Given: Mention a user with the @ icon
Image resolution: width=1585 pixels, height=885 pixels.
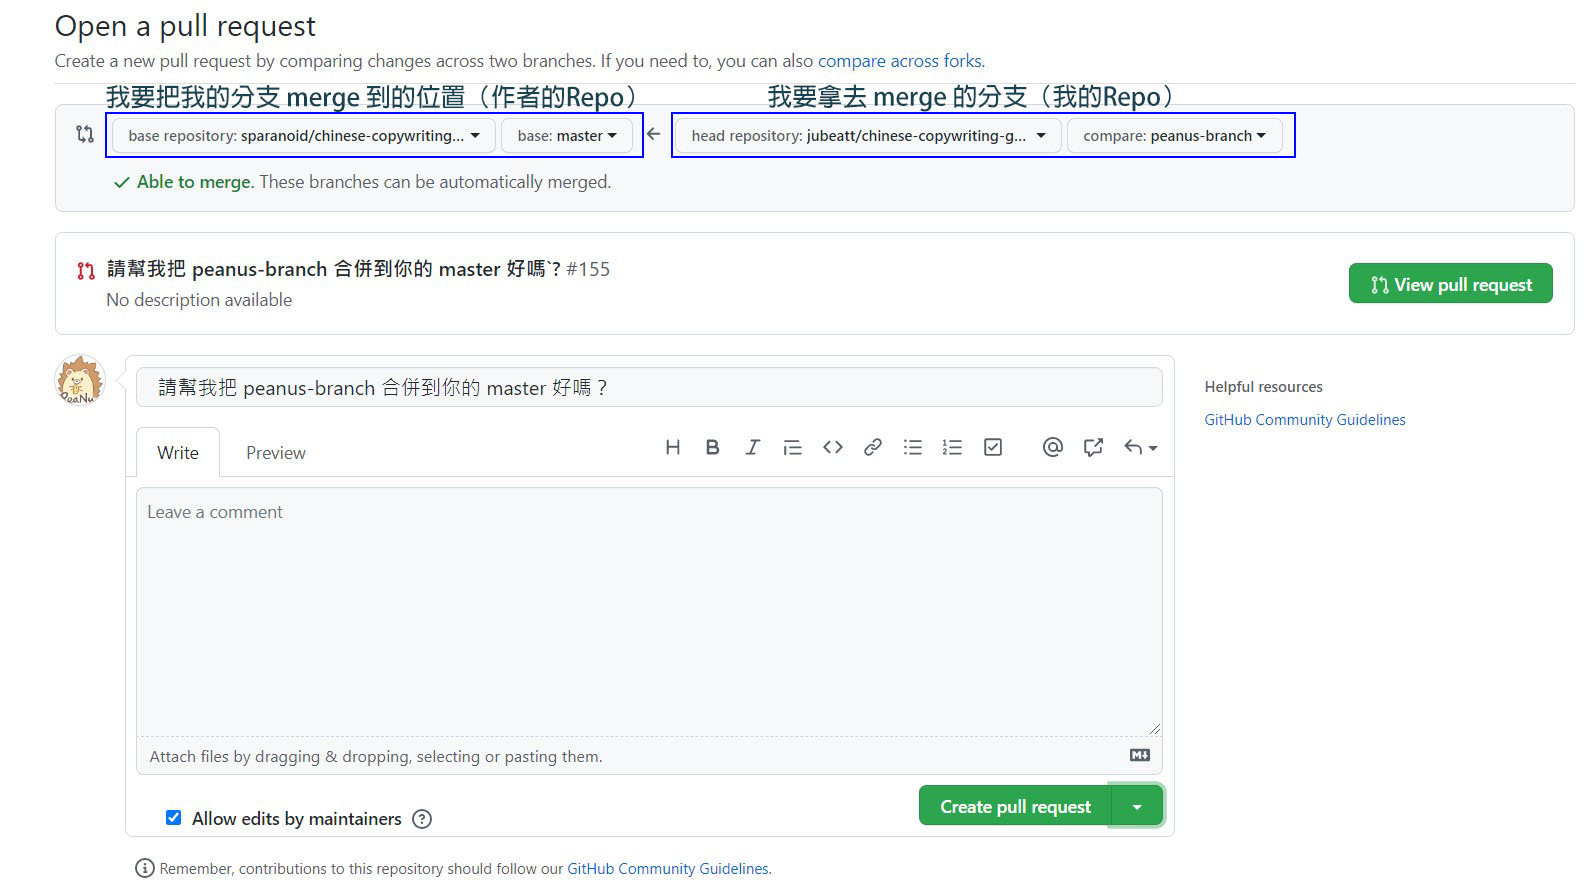Looking at the screenshot, I should [x=1052, y=447].
